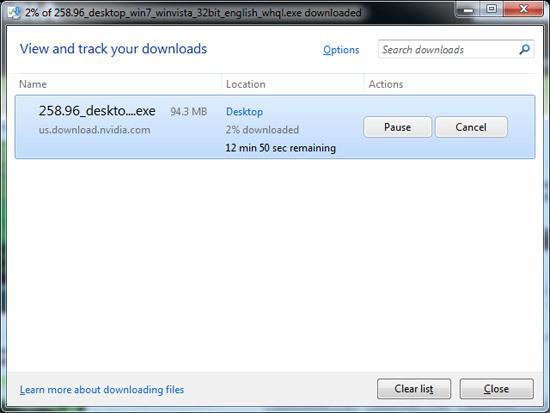The height and width of the screenshot is (413, 550).
Task: Maximize the downloads window
Action: pos(492,9)
